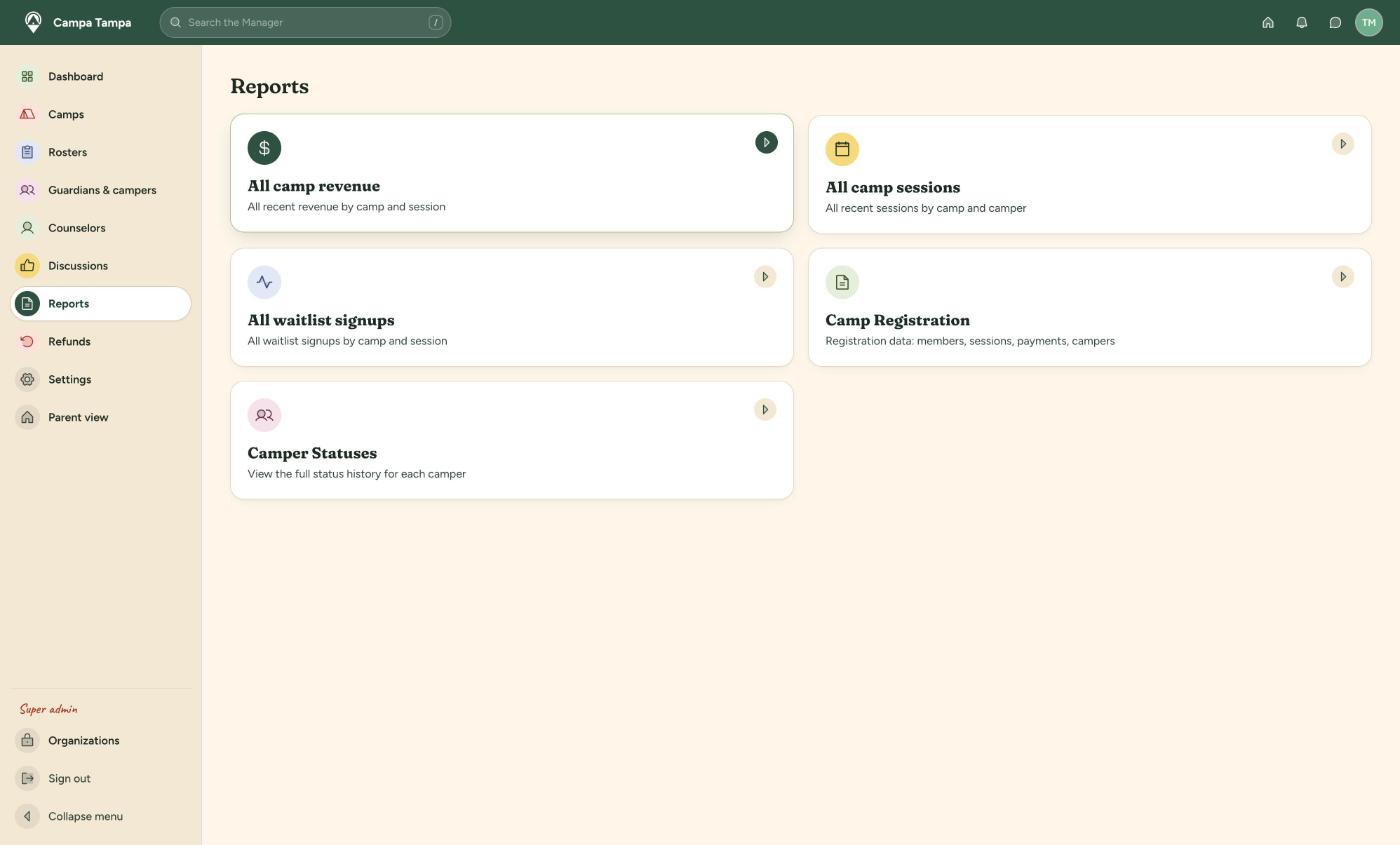Click the Campa Tampa logo icon
This screenshot has width=1400, height=845.
(x=33, y=22)
